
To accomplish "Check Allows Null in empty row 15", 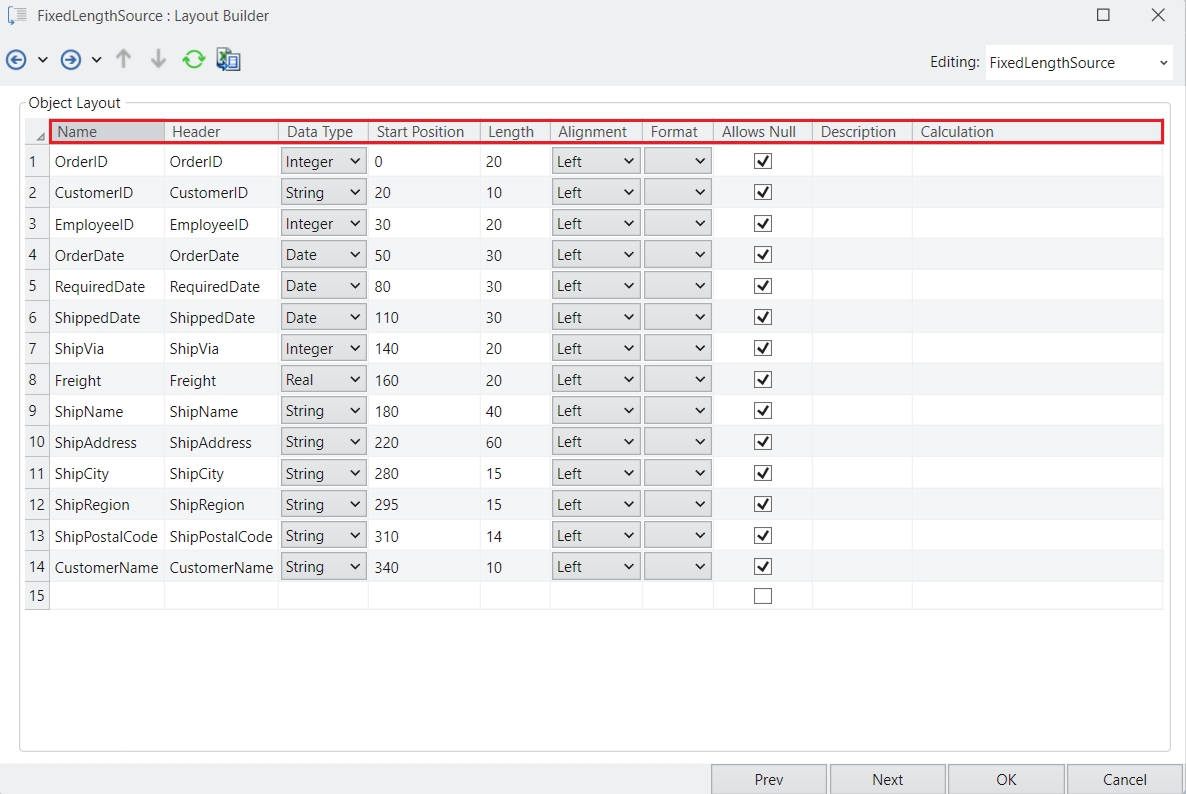I will 763,596.
